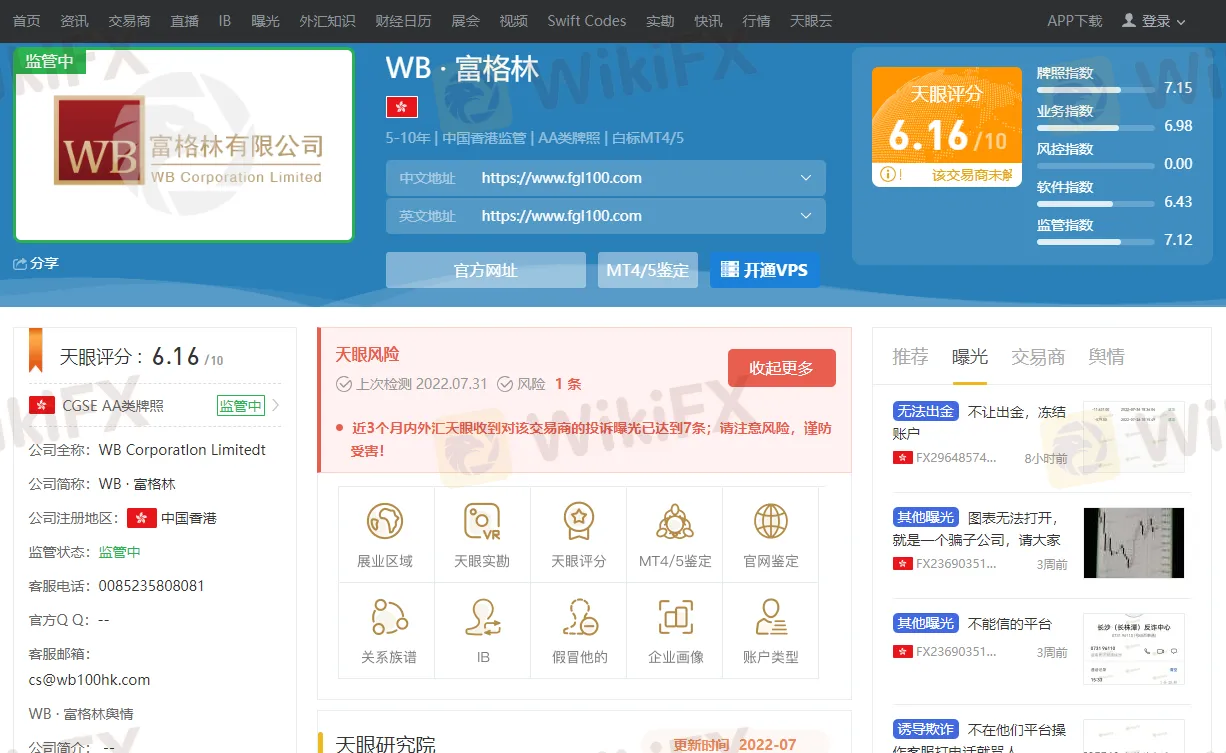Click the VPS server icon in 开通VPS
1226x753 pixels.
pos(729,270)
